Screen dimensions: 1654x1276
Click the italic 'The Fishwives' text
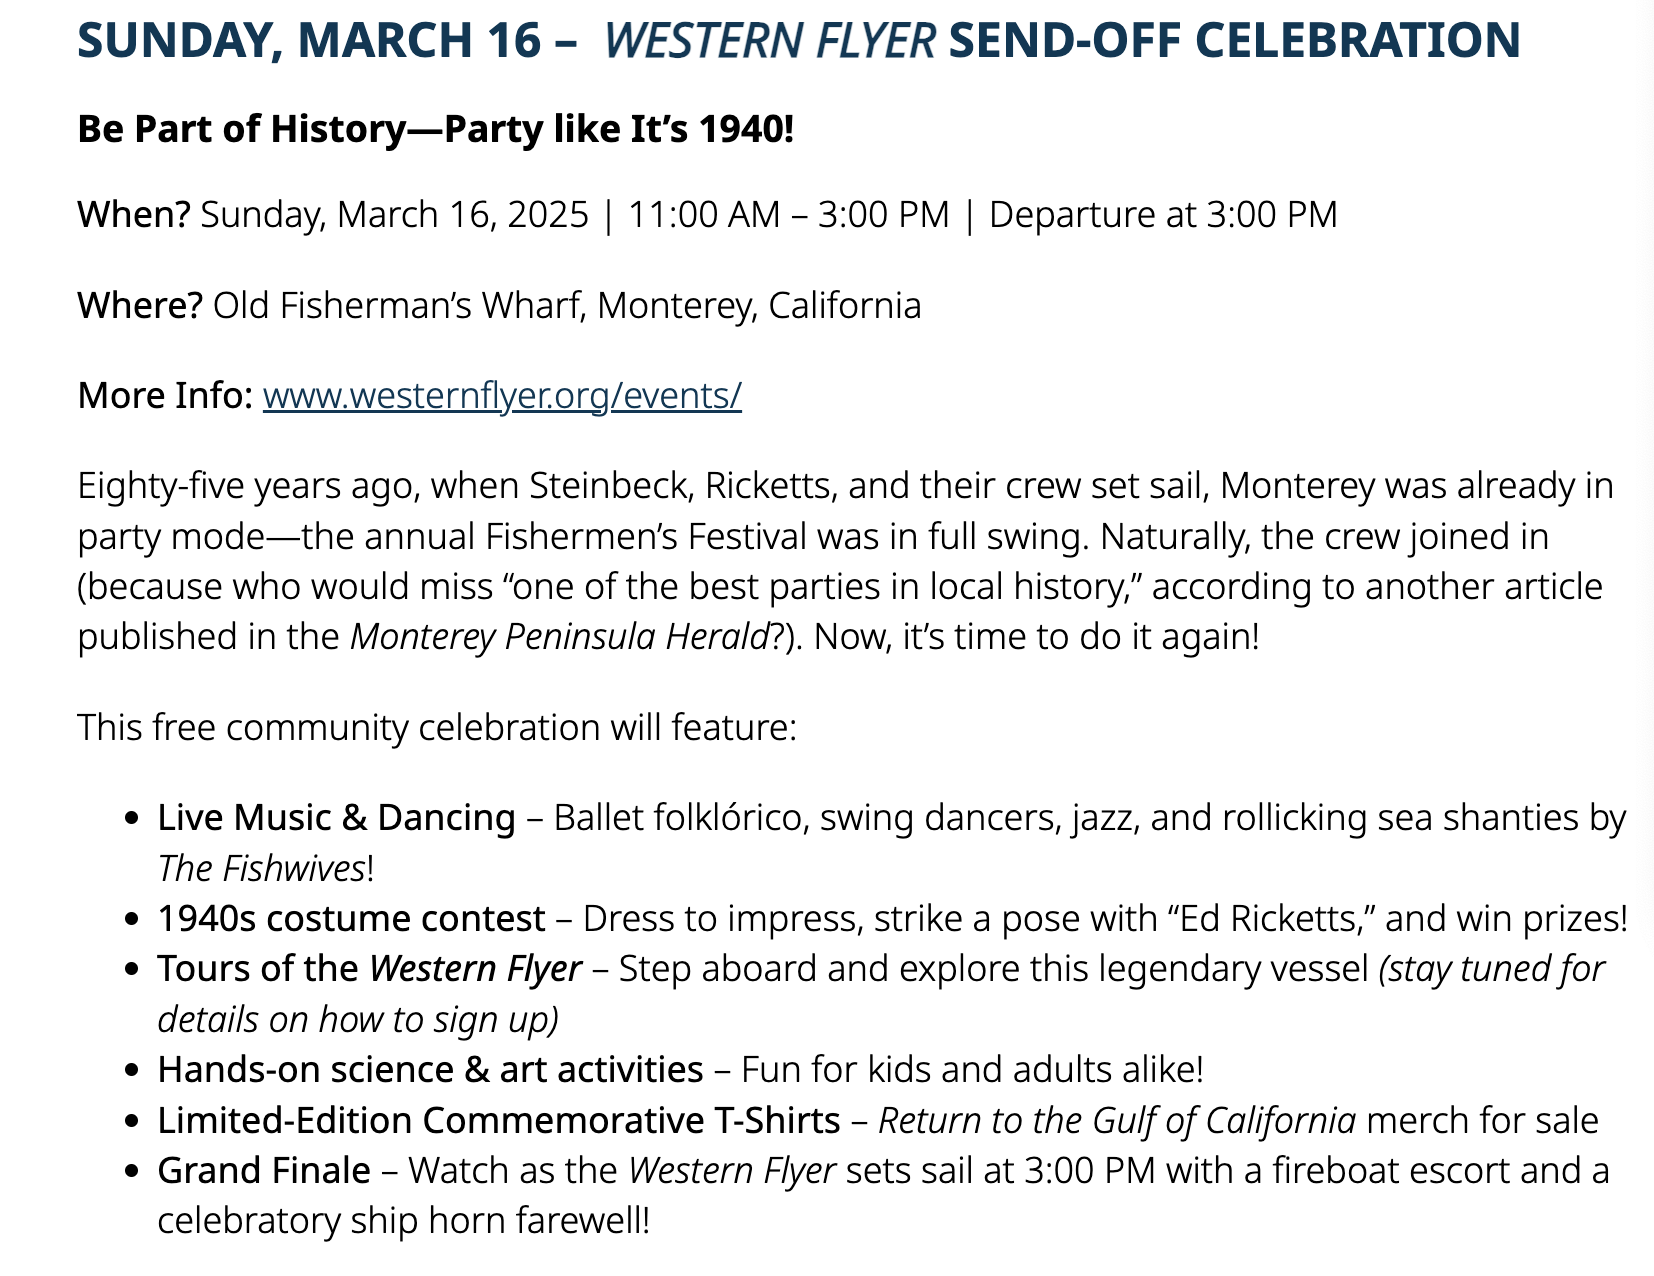262,868
